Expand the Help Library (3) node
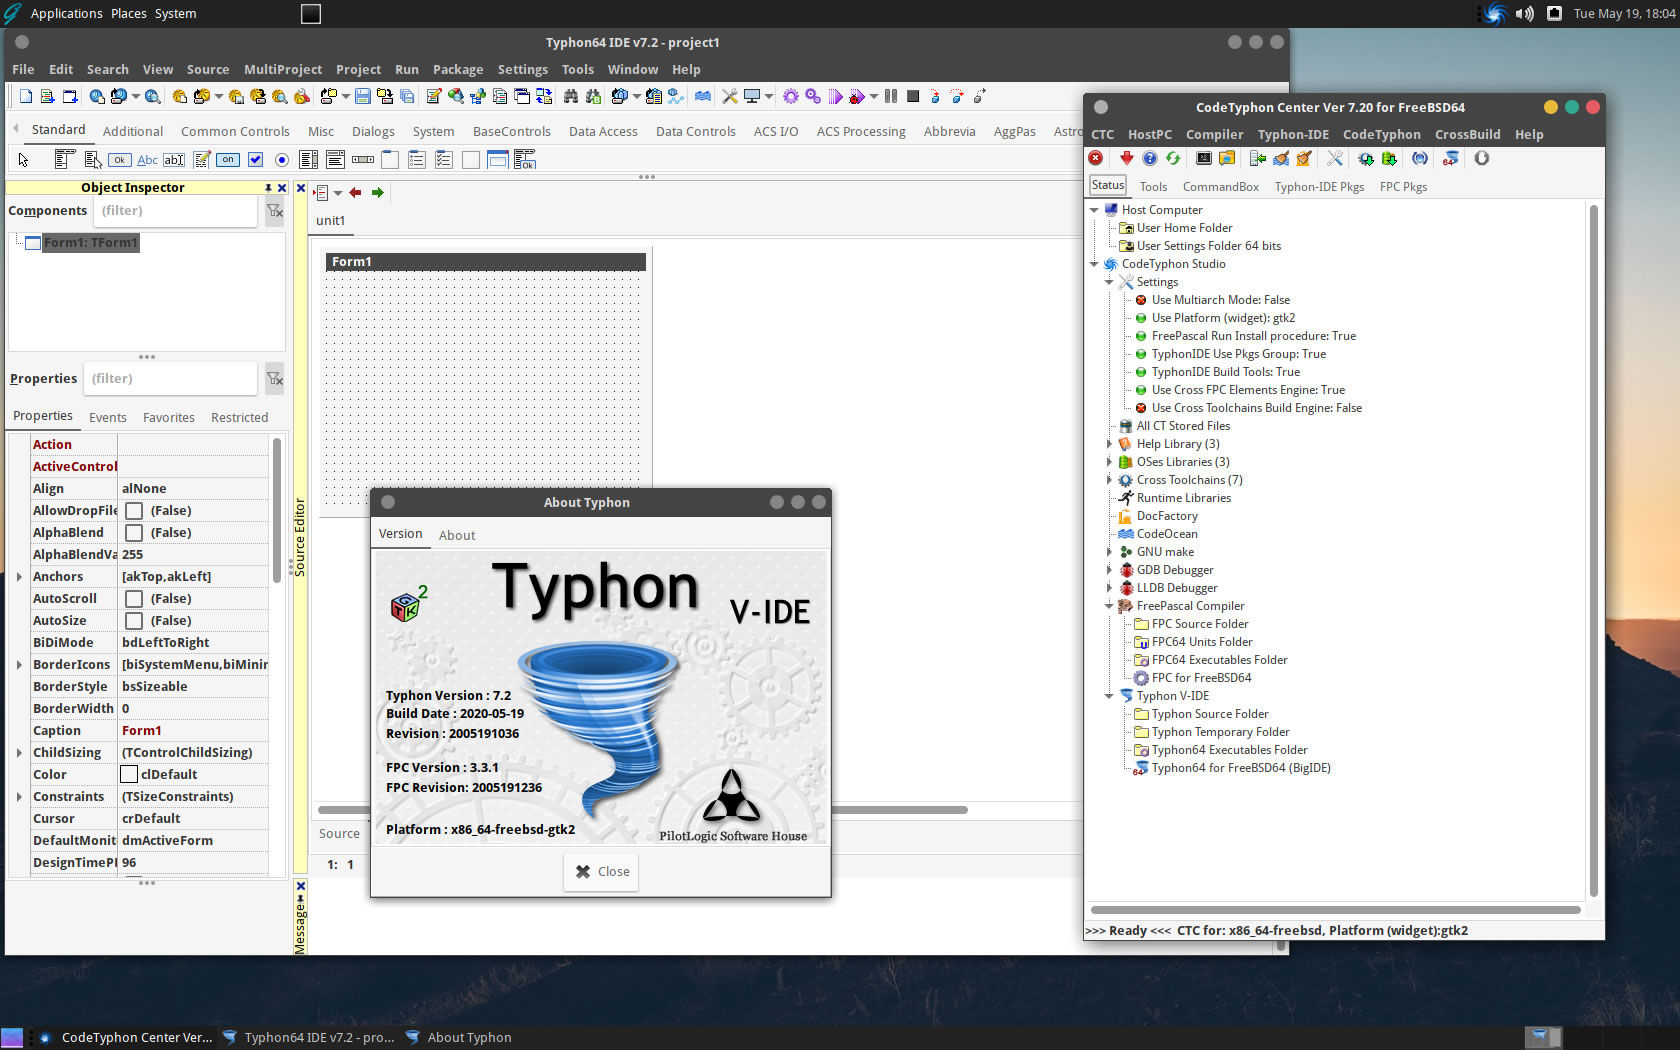1680x1050 pixels. 1109,444
